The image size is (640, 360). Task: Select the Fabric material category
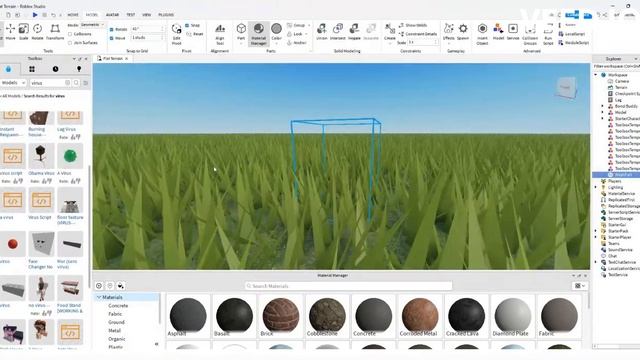[x=115, y=314]
